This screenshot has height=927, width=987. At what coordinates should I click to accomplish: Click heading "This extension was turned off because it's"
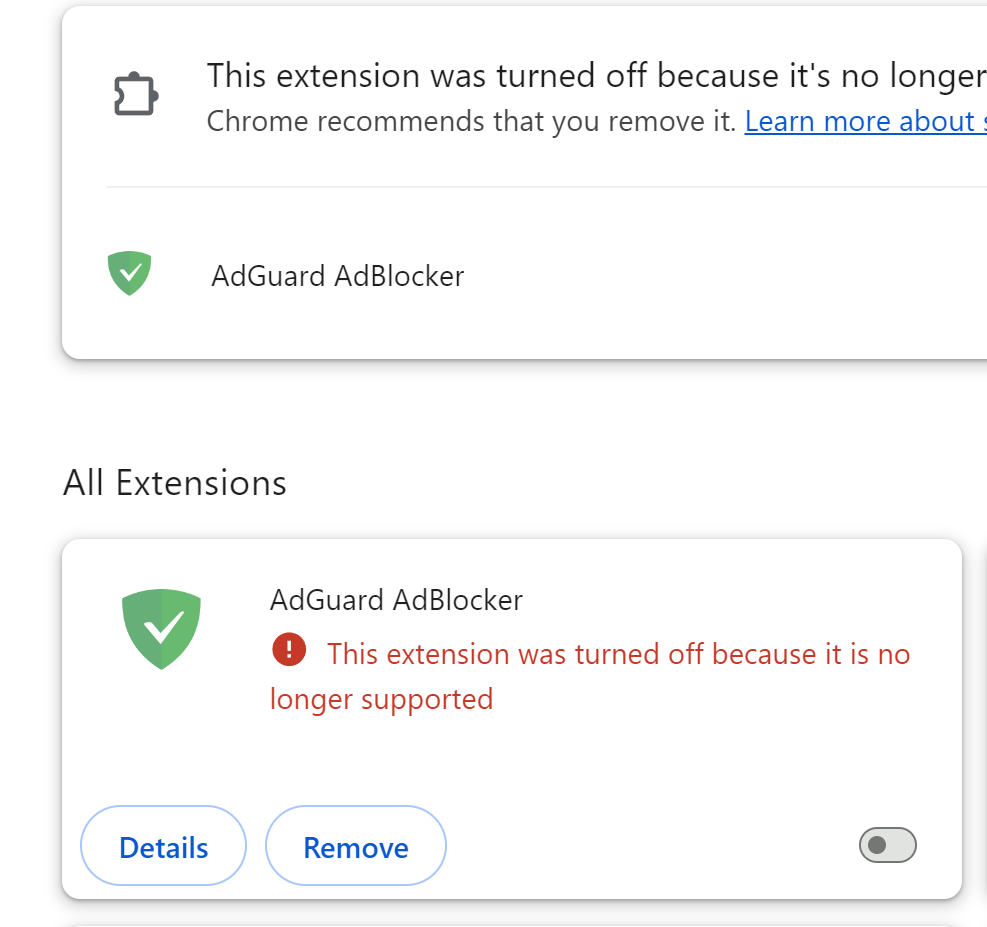pyautogui.click(x=596, y=76)
